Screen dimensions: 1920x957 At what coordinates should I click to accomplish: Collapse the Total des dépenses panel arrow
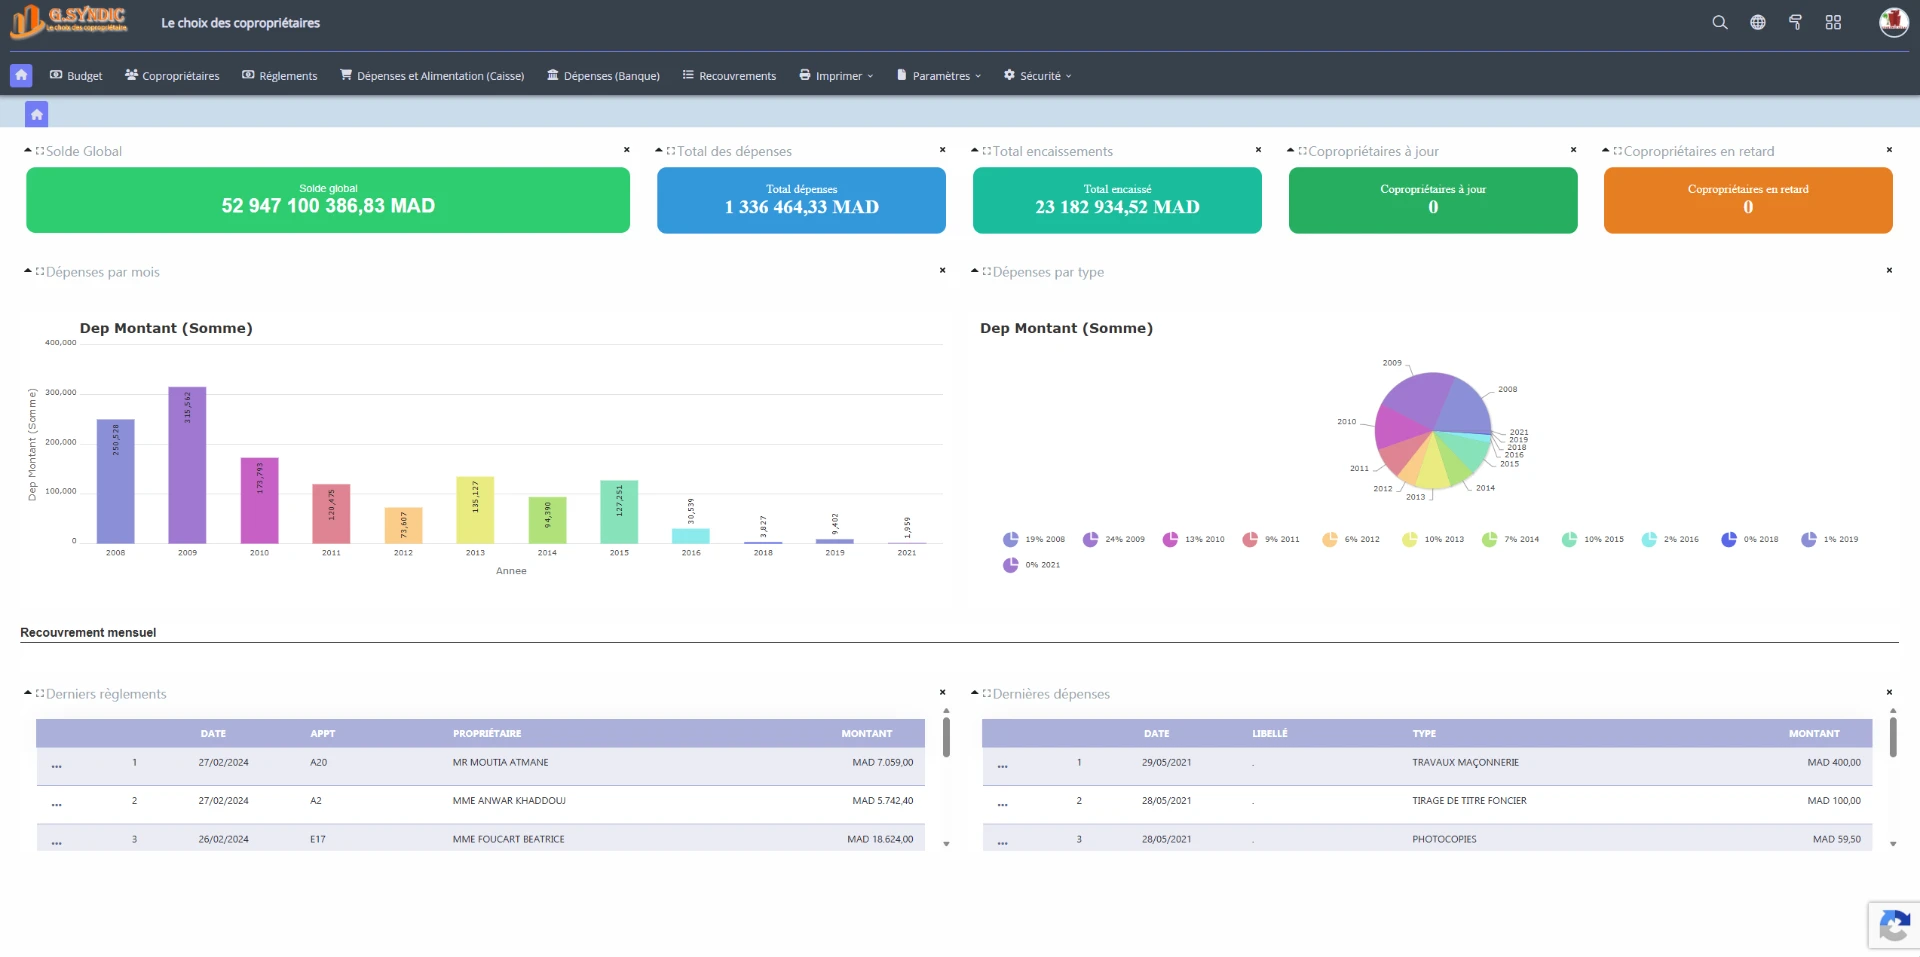tap(659, 150)
